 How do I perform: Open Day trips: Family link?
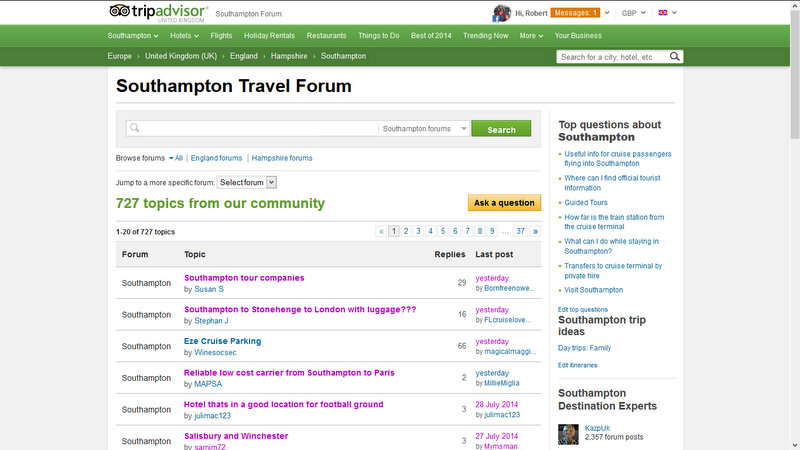click(584, 348)
